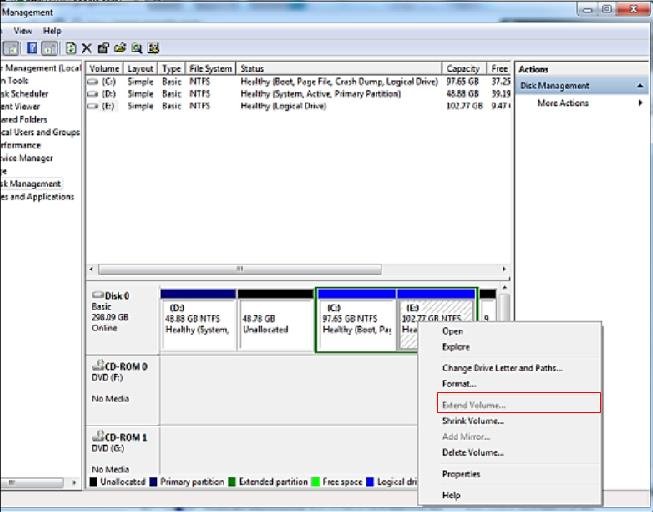
Task: Select the (D:) 48.88 GB partition block
Action: (x=198, y=320)
